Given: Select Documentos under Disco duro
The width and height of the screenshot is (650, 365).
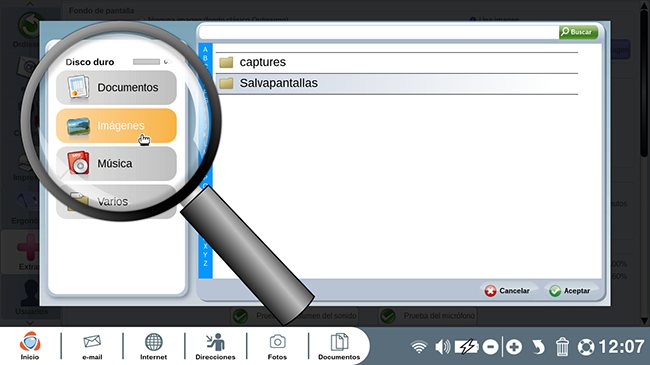Looking at the screenshot, I should [116, 88].
